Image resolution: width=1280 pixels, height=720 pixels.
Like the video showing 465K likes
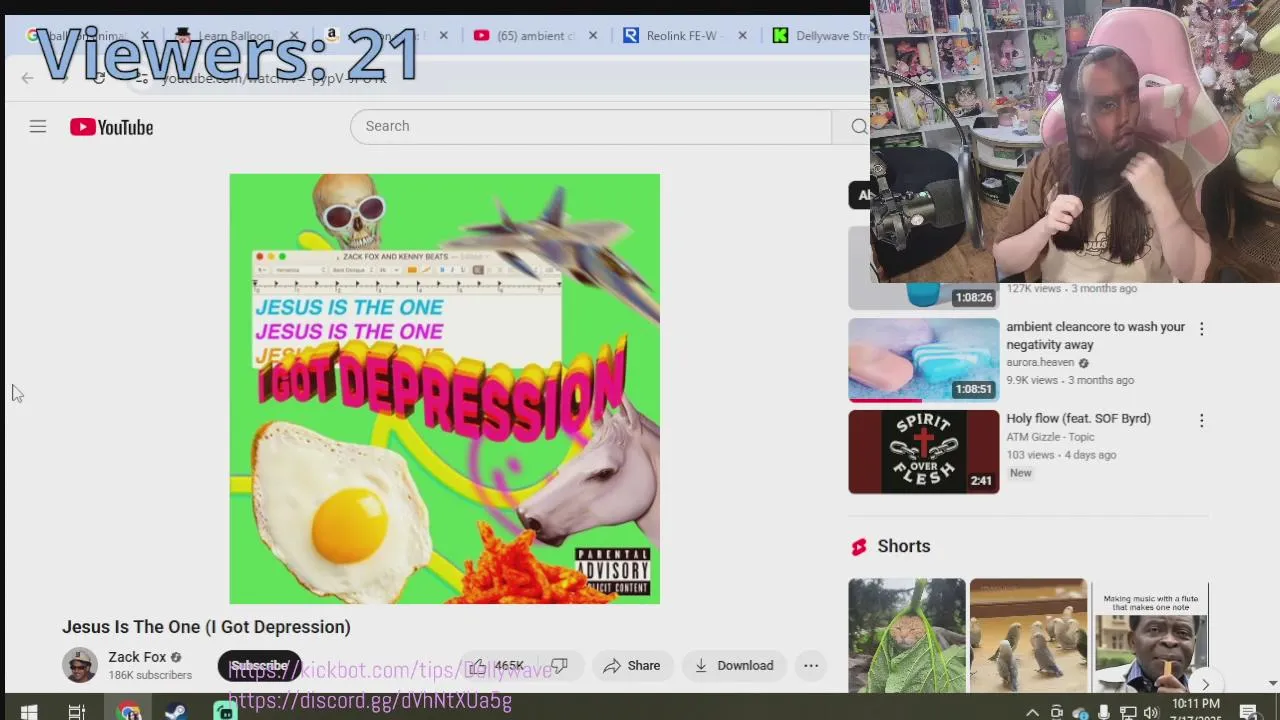497,666
